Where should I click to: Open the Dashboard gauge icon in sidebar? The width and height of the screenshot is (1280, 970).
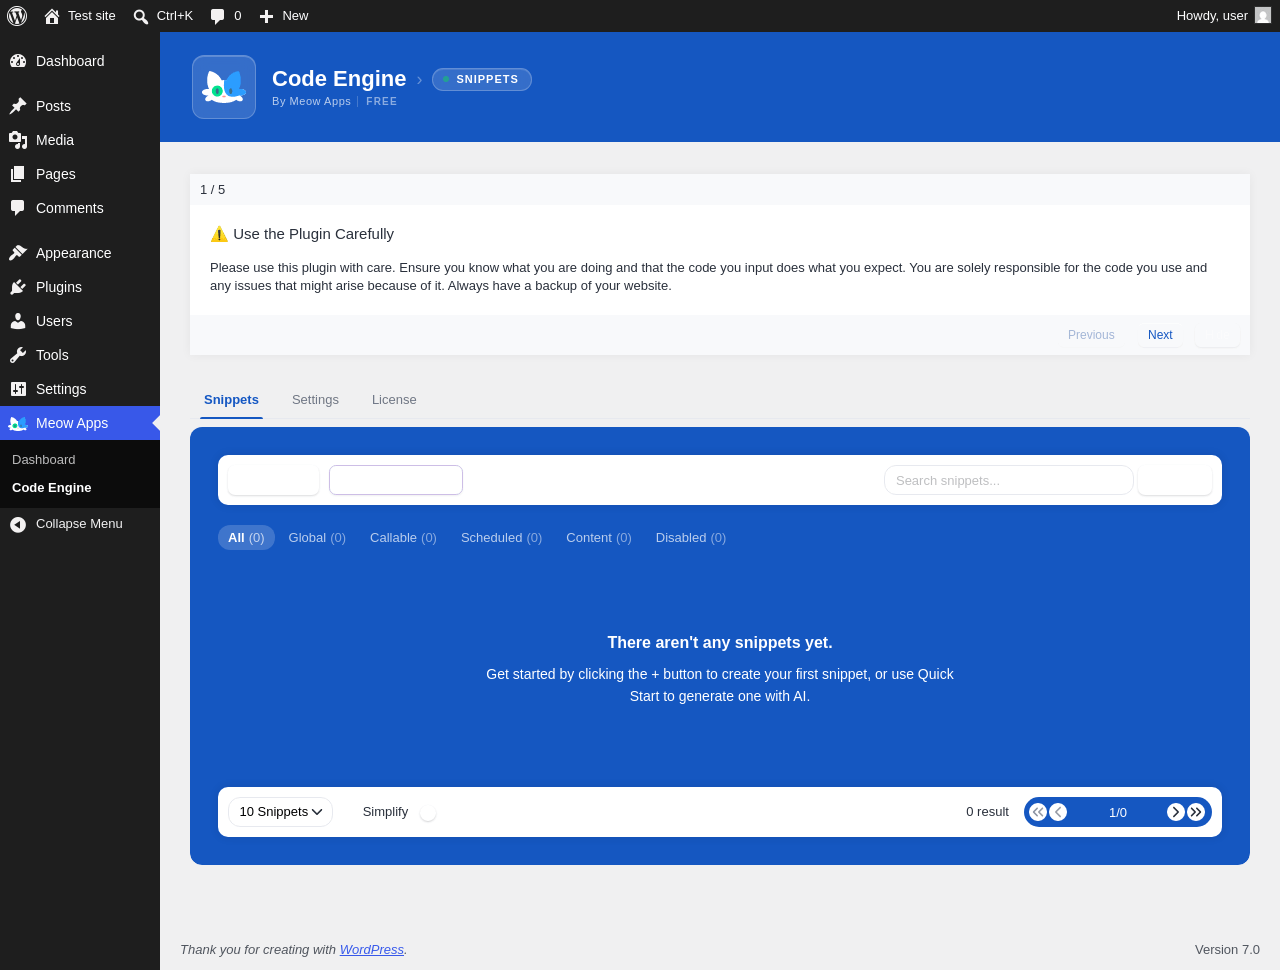18,61
